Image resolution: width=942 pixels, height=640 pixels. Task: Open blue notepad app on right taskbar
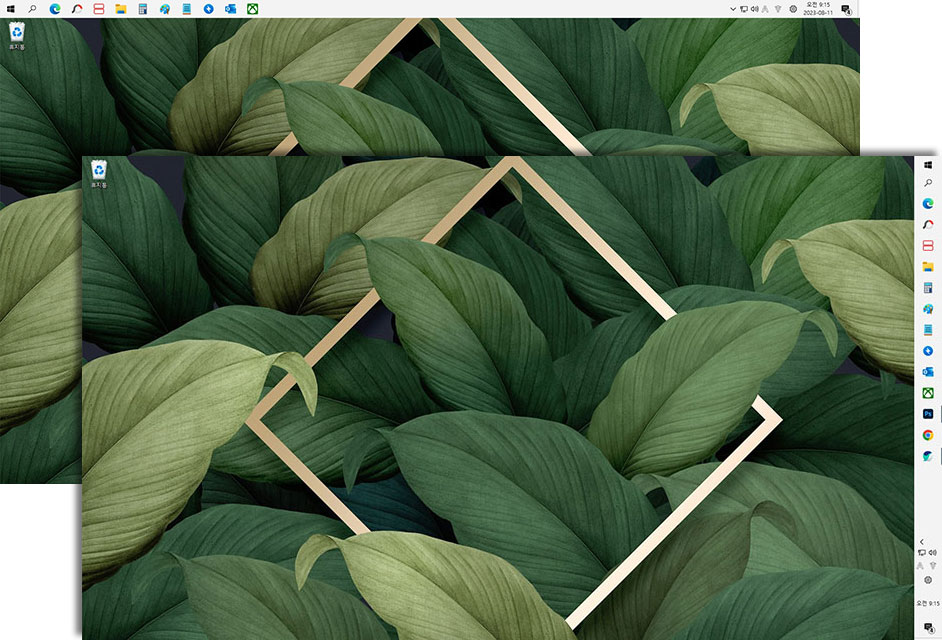[x=928, y=330]
